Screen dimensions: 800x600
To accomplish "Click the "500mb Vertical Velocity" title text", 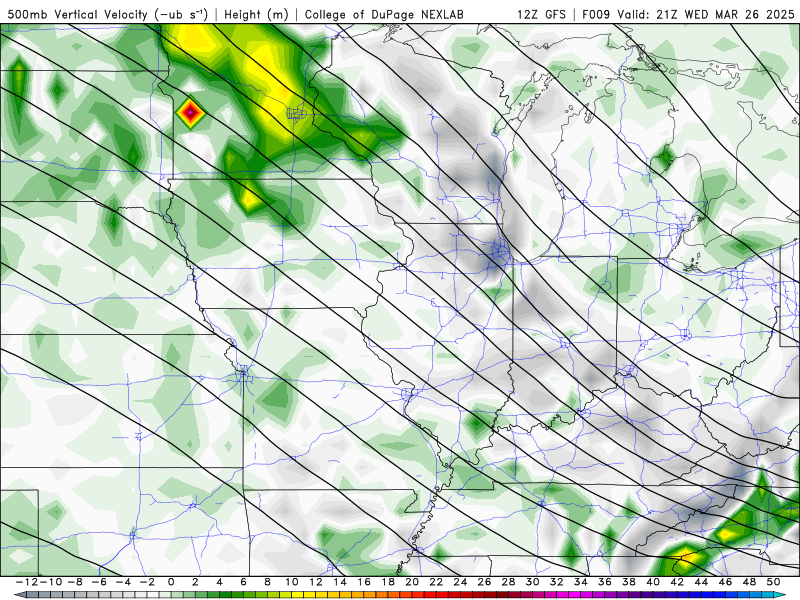I will (x=78, y=14).
